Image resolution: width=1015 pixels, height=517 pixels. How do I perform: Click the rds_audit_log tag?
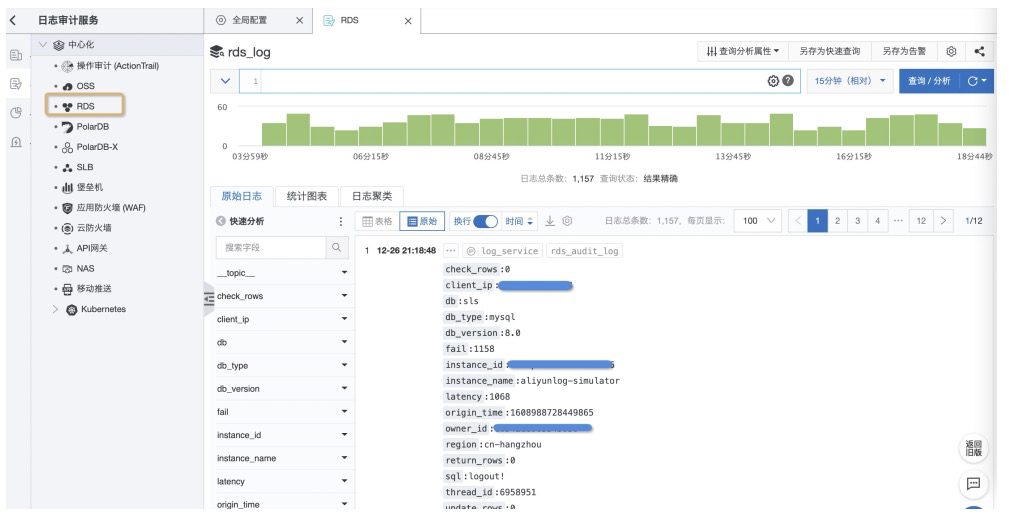(585, 250)
